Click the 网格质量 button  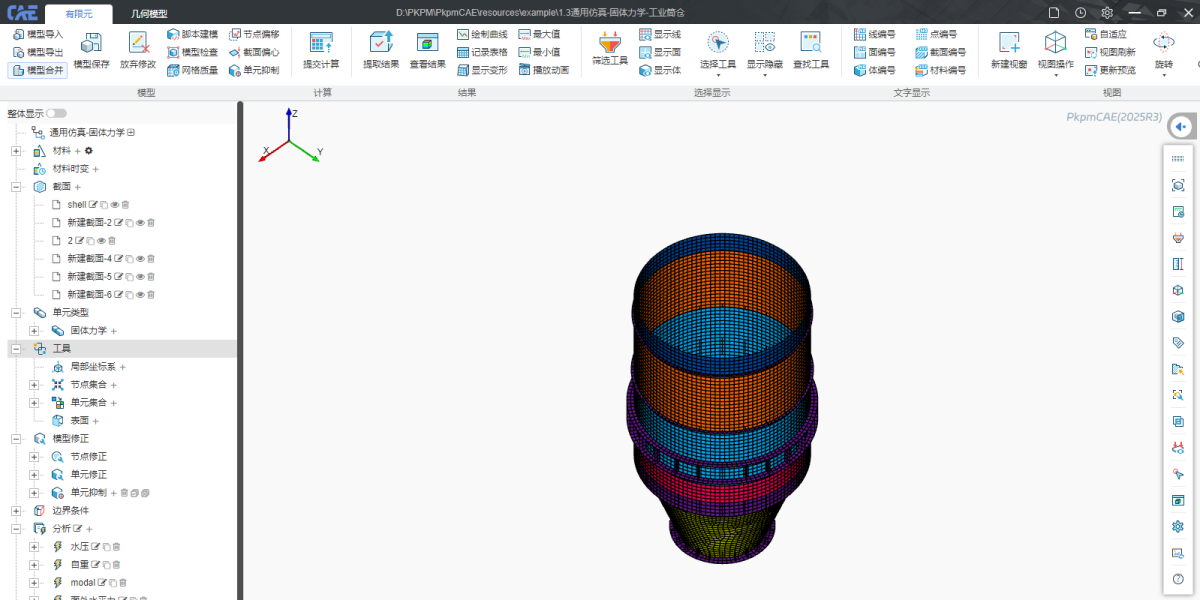pyautogui.click(x=192, y=70)
